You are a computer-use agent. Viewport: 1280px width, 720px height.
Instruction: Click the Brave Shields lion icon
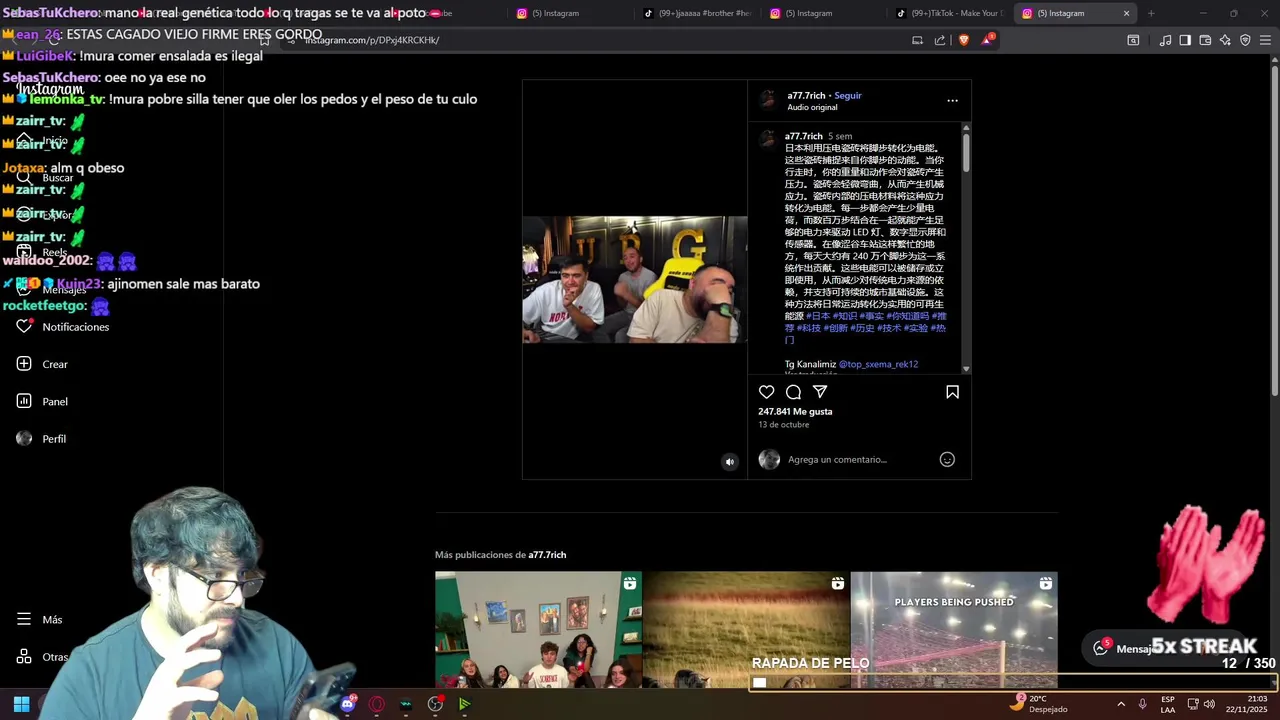(964, 40)
